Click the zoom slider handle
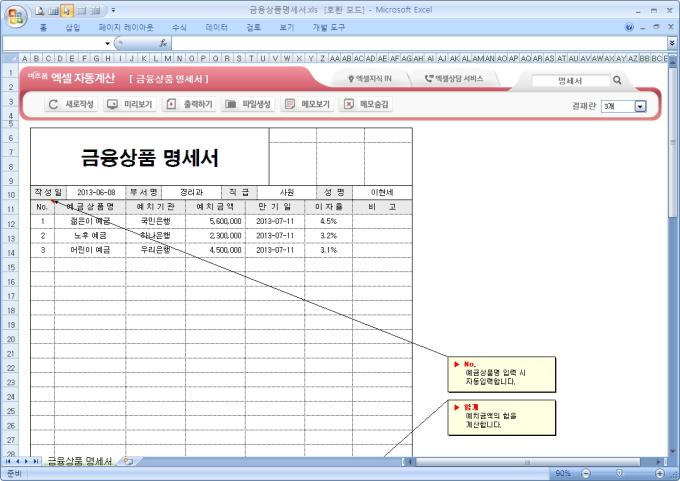 tap(620, 474)
